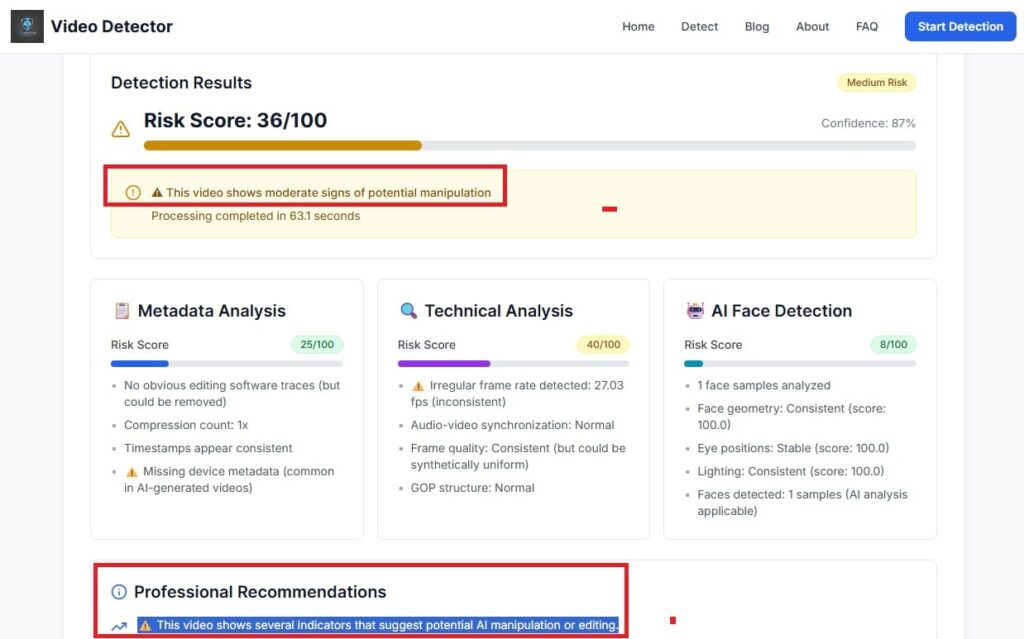The height and width of the screenshot is (639, 1024).
Task: Click the robot icon for AI Face Detection
Action: pyautogui.click(x=695, y=311)
